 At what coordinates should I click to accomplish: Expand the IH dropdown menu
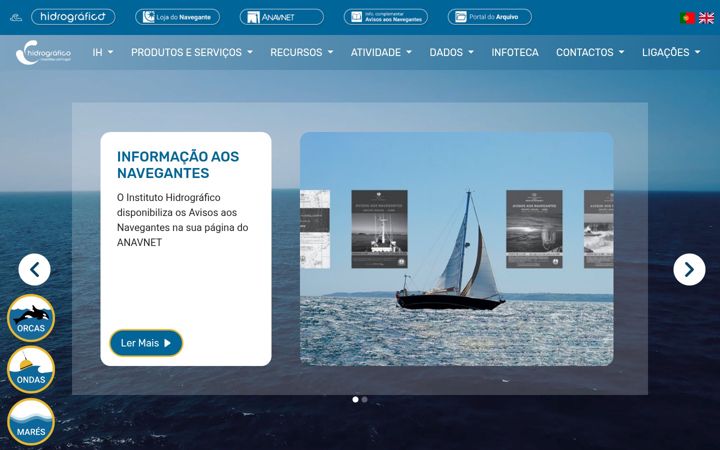(x=102, y=52)
